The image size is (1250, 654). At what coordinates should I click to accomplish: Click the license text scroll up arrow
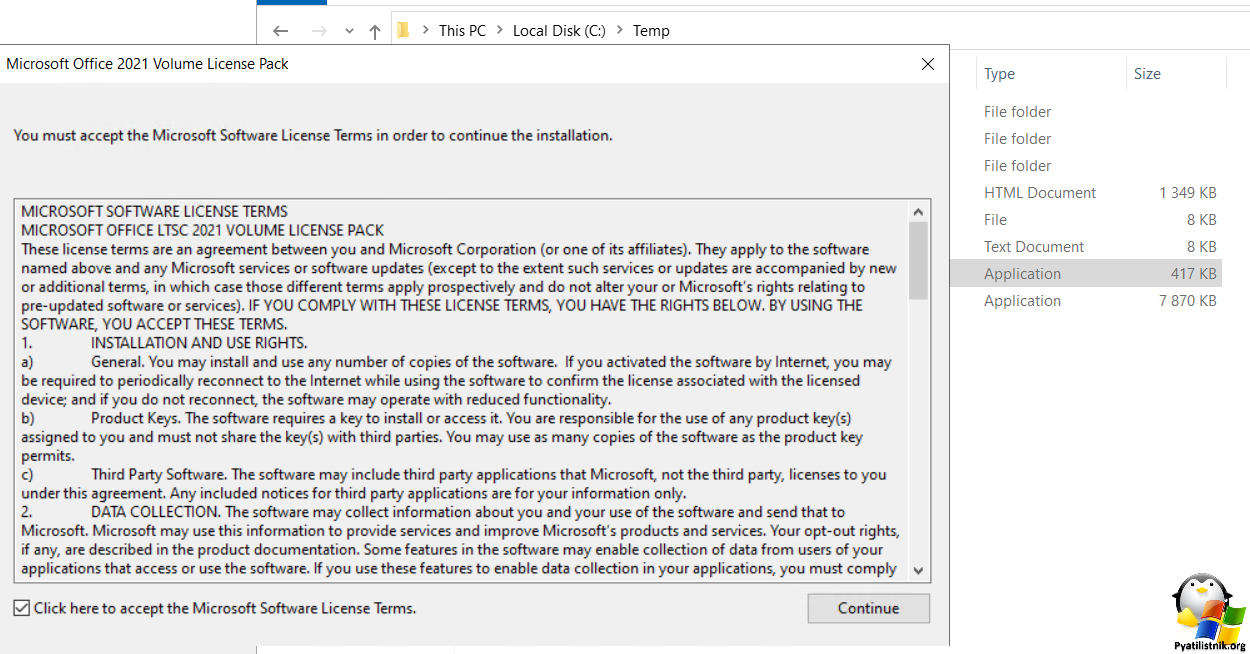click(918, 211)
